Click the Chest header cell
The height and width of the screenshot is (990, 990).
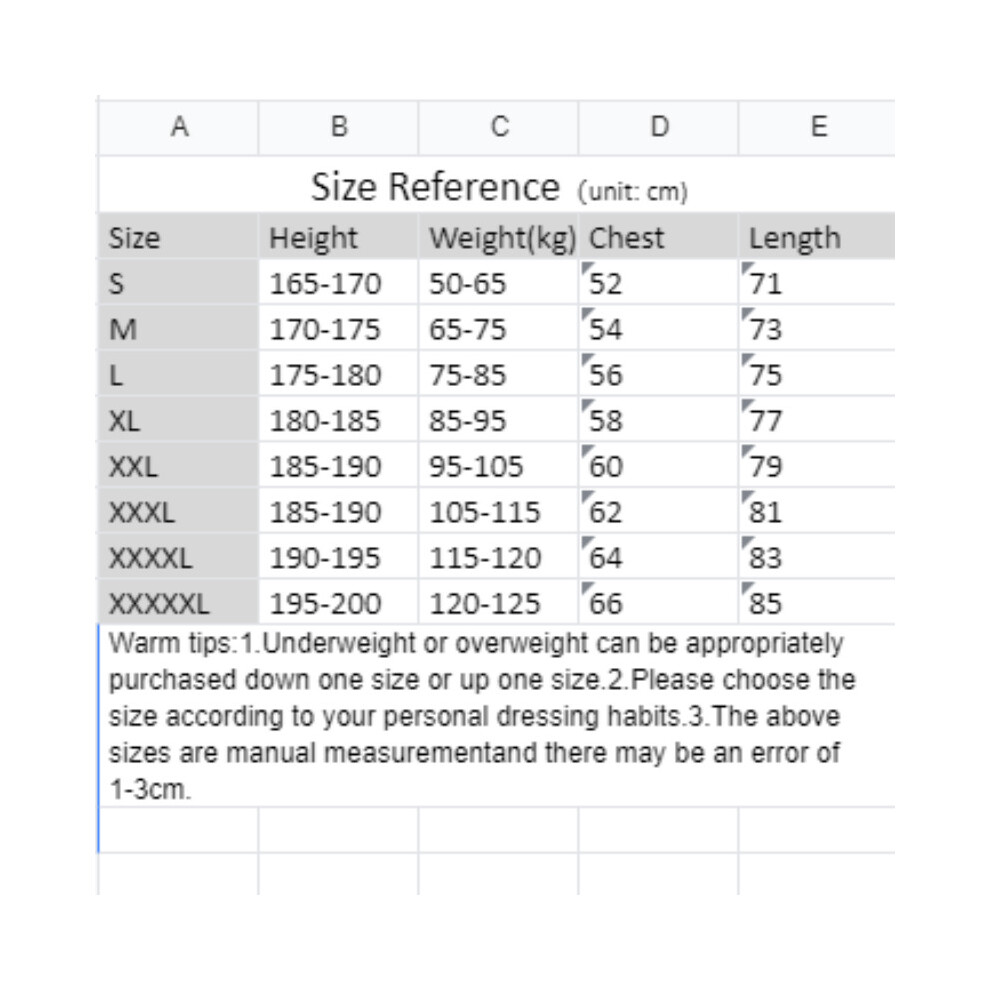tap(659, 238)
